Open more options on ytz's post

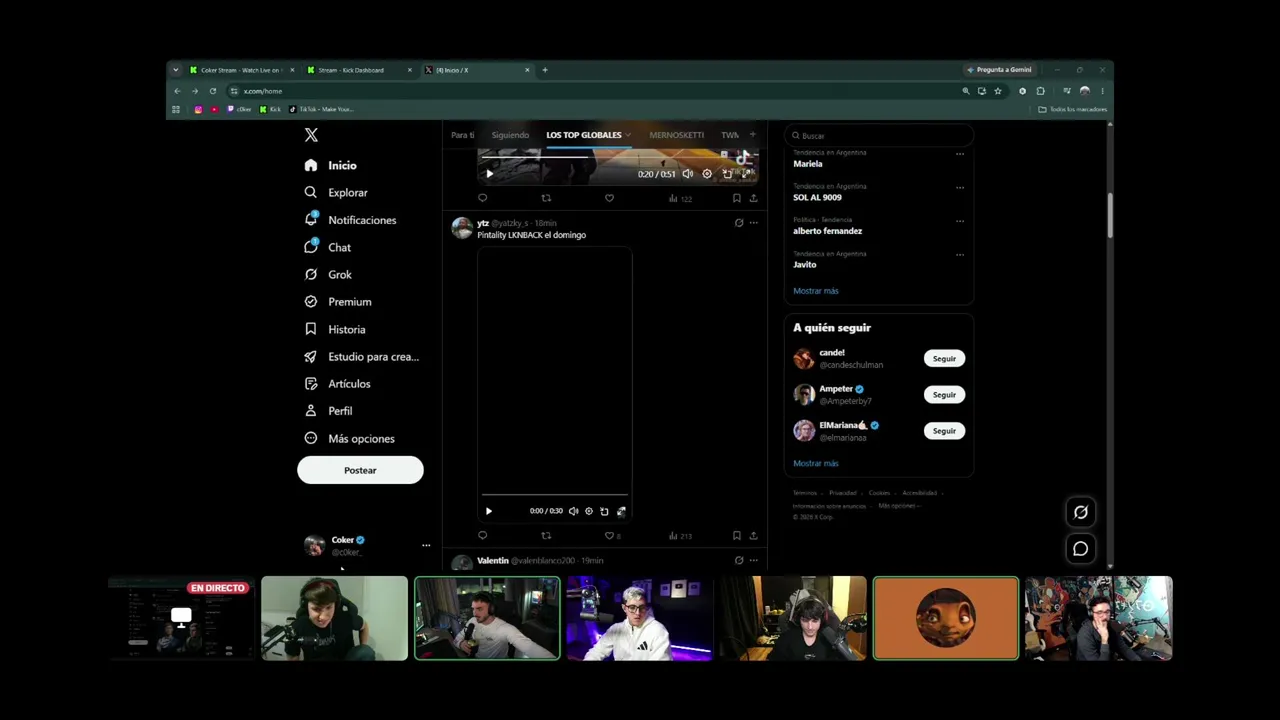pos(754,223)
